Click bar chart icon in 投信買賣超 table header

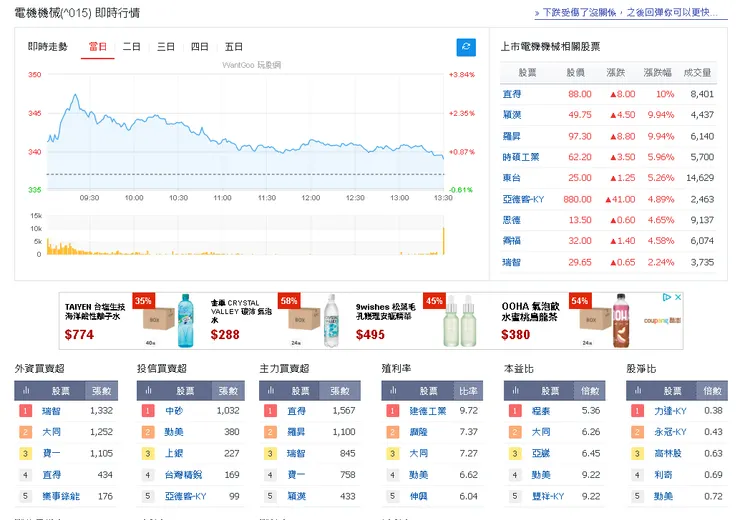(x=147, y=391)
